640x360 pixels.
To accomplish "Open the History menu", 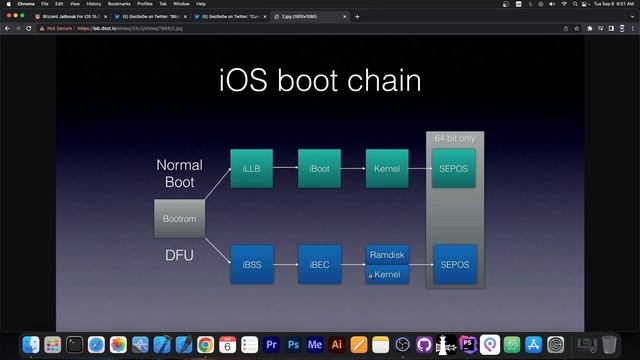I will (94, 4).
